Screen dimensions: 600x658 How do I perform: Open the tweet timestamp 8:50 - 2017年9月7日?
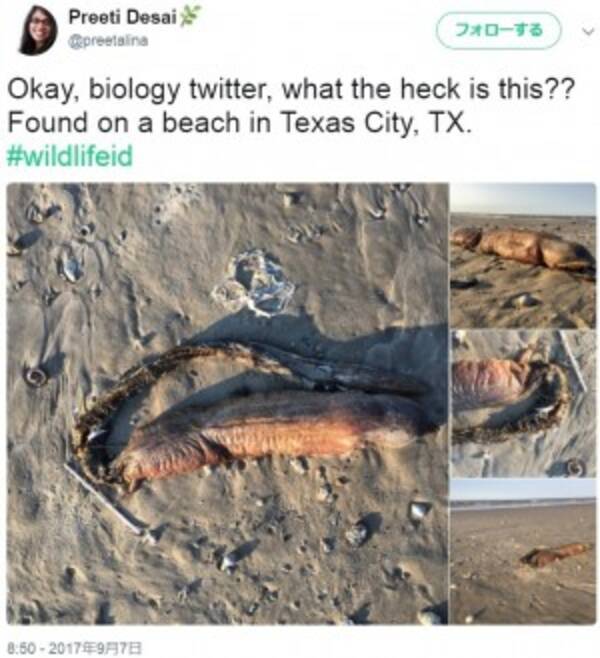76,648
